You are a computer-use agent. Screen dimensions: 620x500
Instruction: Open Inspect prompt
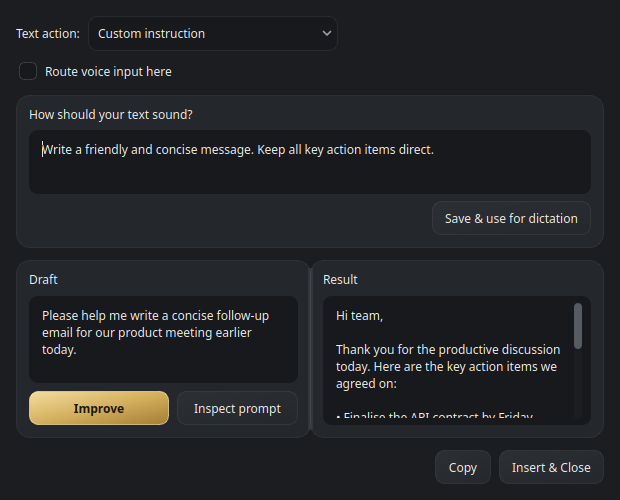coord(237,408)
